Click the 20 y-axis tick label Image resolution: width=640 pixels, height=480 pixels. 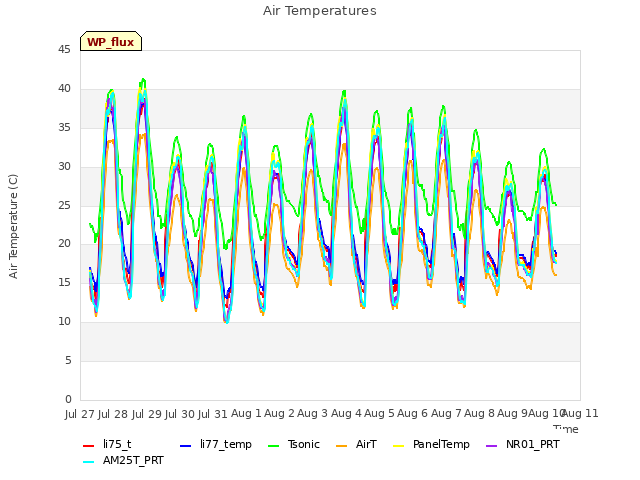(x=64, y=244)
